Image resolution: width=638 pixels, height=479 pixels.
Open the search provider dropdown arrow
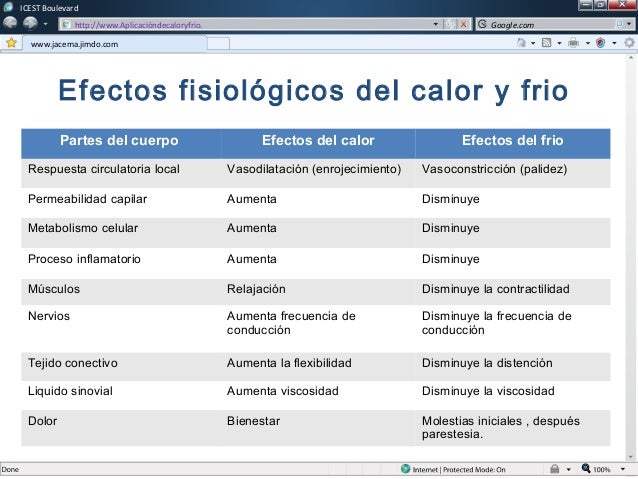pos(629,24)
